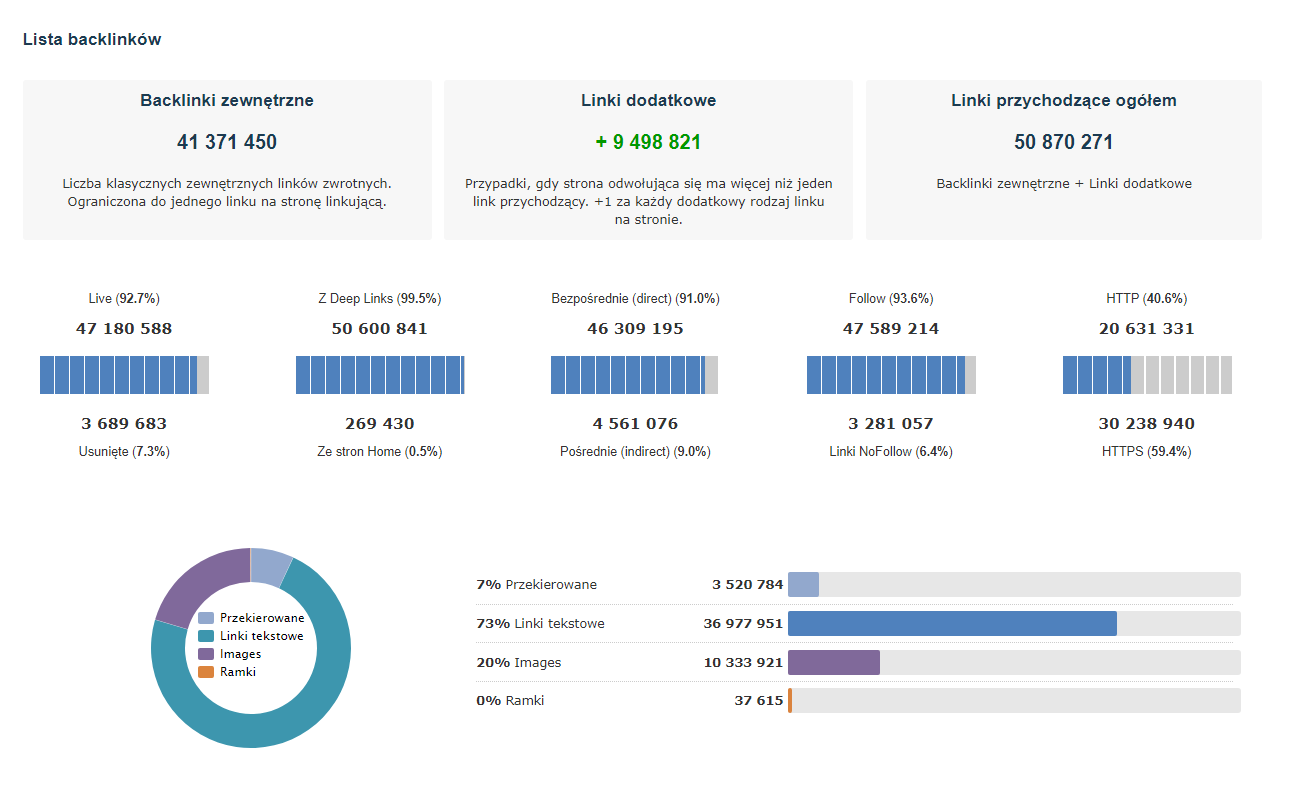
Task: Click the Follow (93.6%) label
Action: [891, 299]
